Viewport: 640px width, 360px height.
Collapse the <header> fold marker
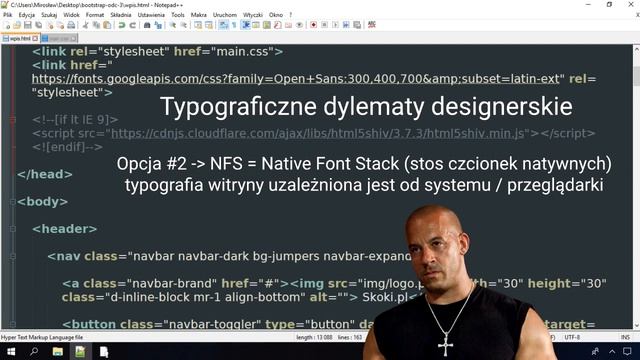click(13, 229)
